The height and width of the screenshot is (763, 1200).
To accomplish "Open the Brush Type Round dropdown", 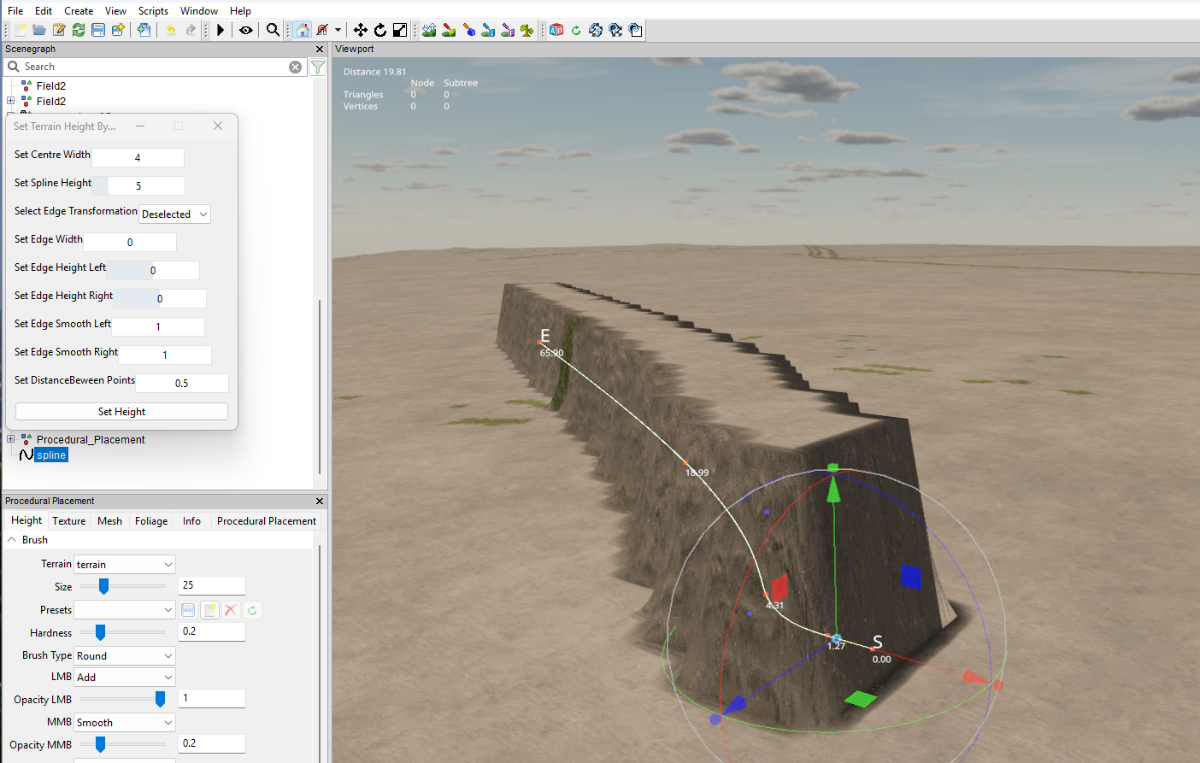I will point(124,656).
